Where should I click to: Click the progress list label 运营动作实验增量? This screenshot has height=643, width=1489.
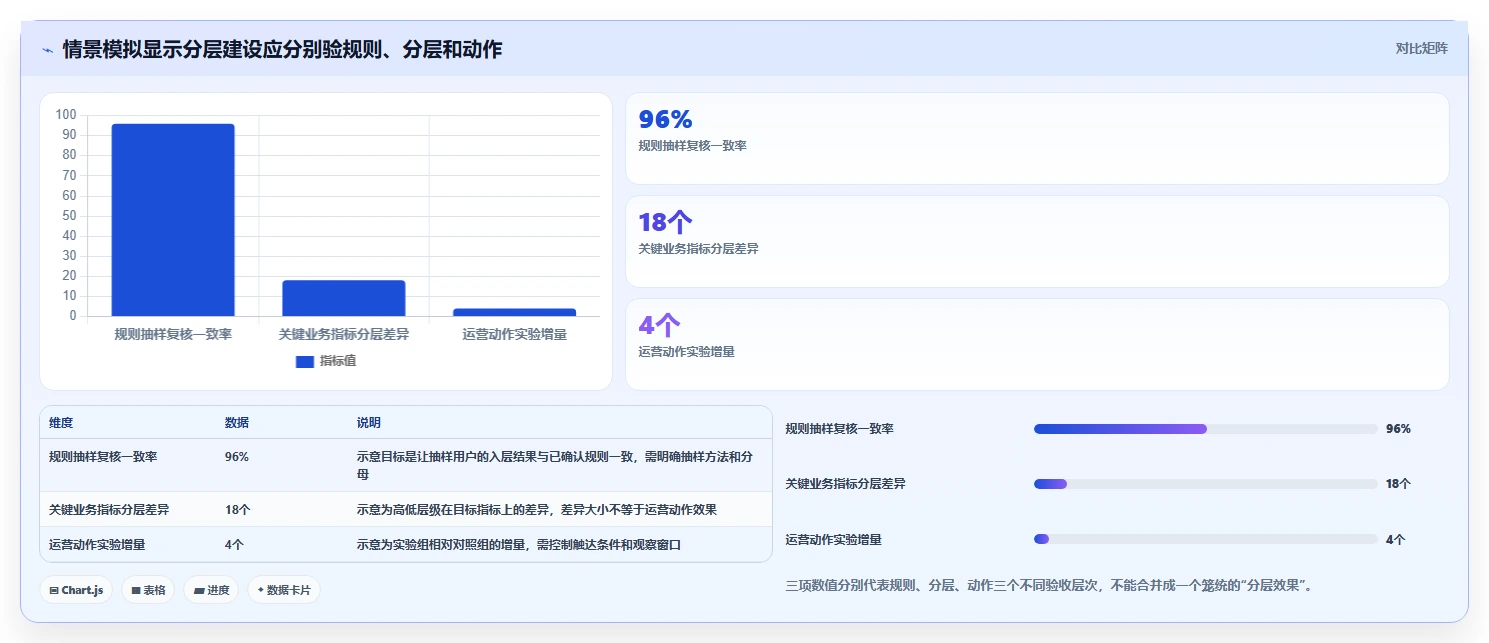click(x=834, y=540)
